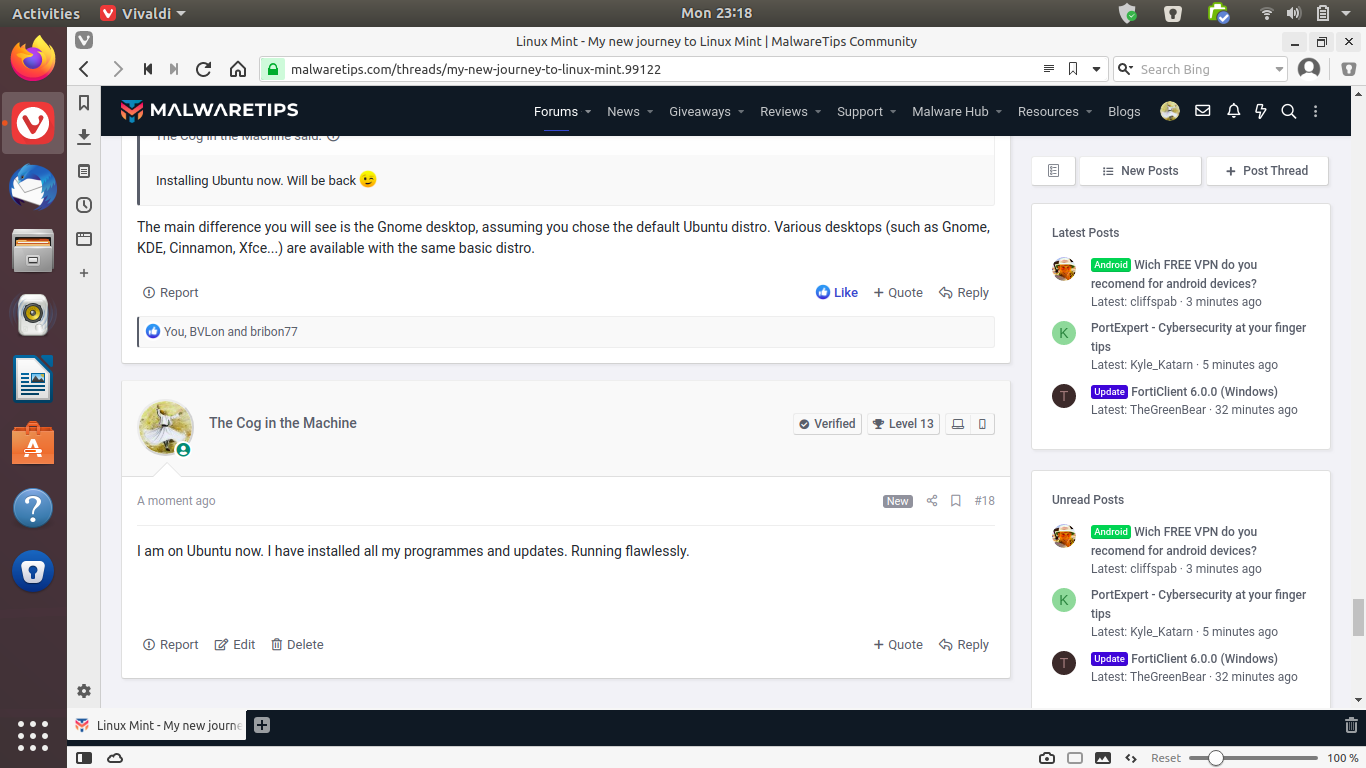Toggle Like on the Gnome desktop post
Viewport: 1366px width, 768px height.
tap(837, 293)
